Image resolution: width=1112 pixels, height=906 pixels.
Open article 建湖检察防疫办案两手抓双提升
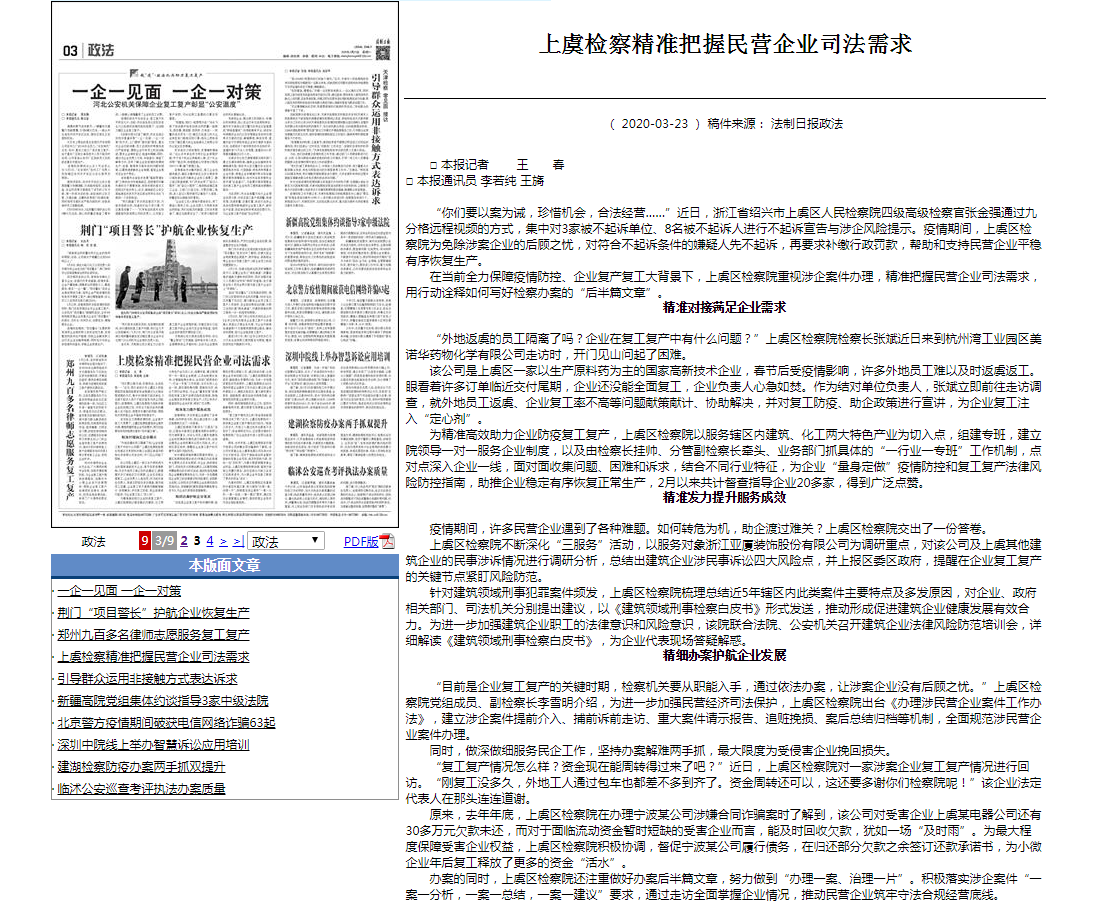(141, 766)
